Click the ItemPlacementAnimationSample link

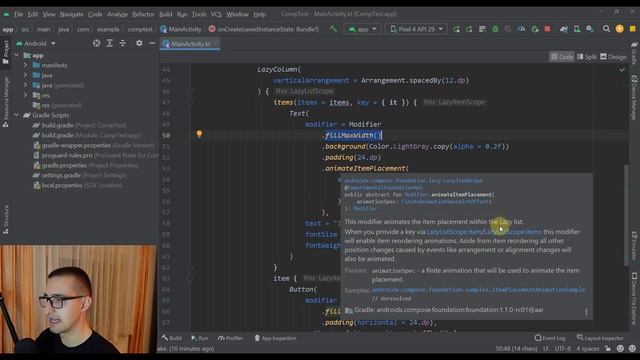click(478, 290)
